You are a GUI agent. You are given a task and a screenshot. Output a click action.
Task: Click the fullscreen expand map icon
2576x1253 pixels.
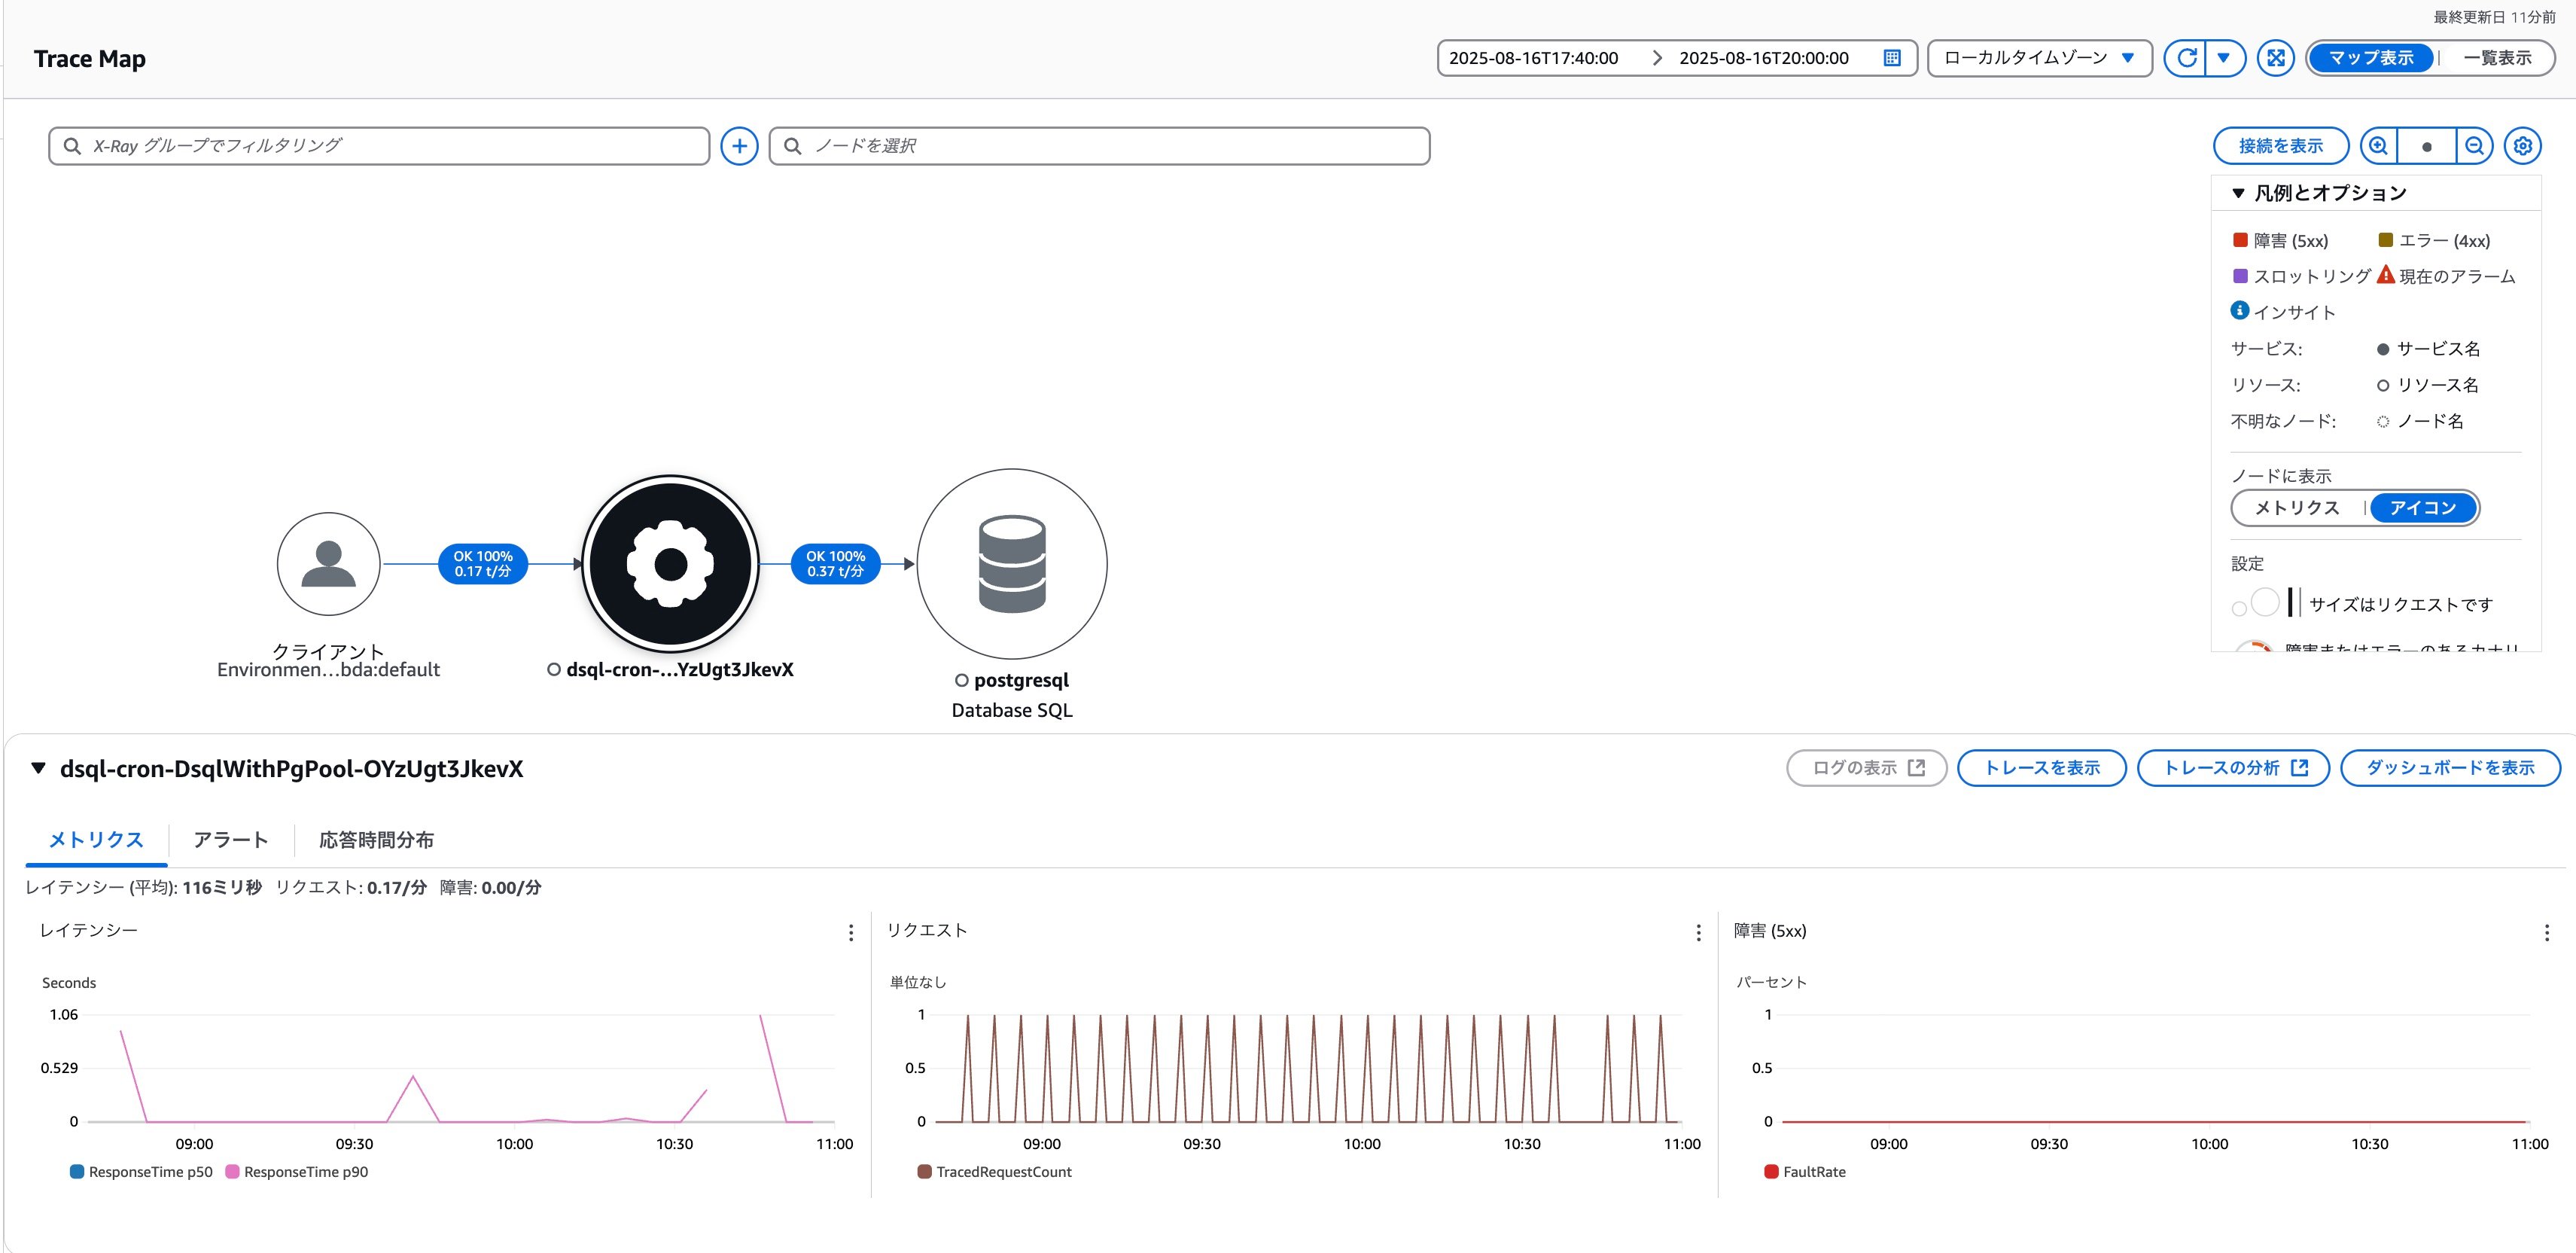(x=2276, y=58)
